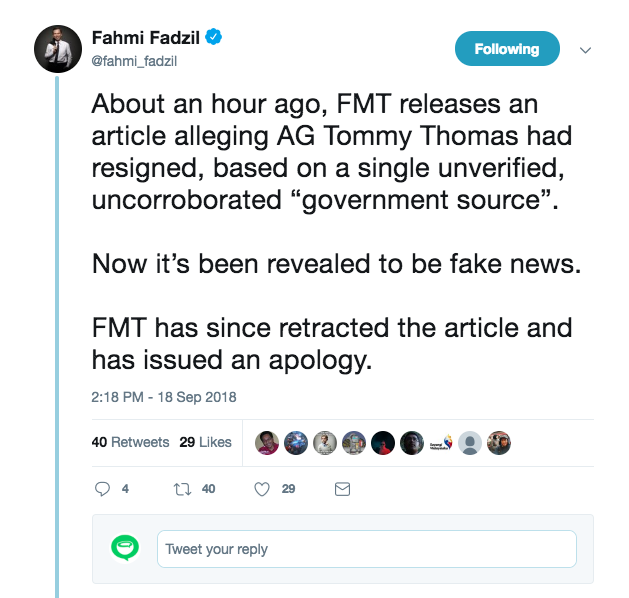Click the blue verified badge

(x=213, y=38)
